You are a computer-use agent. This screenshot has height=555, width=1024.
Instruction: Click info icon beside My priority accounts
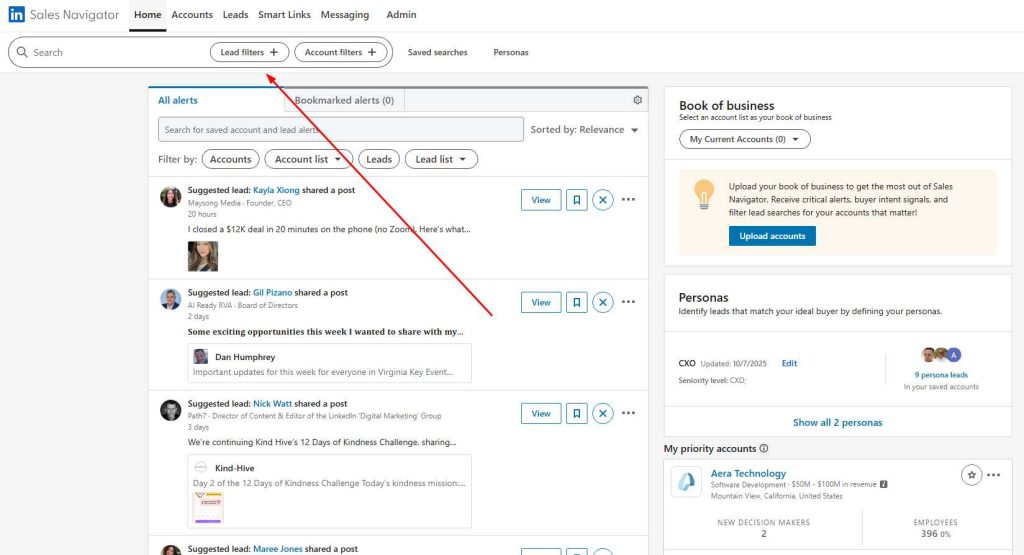pos(764,449)
